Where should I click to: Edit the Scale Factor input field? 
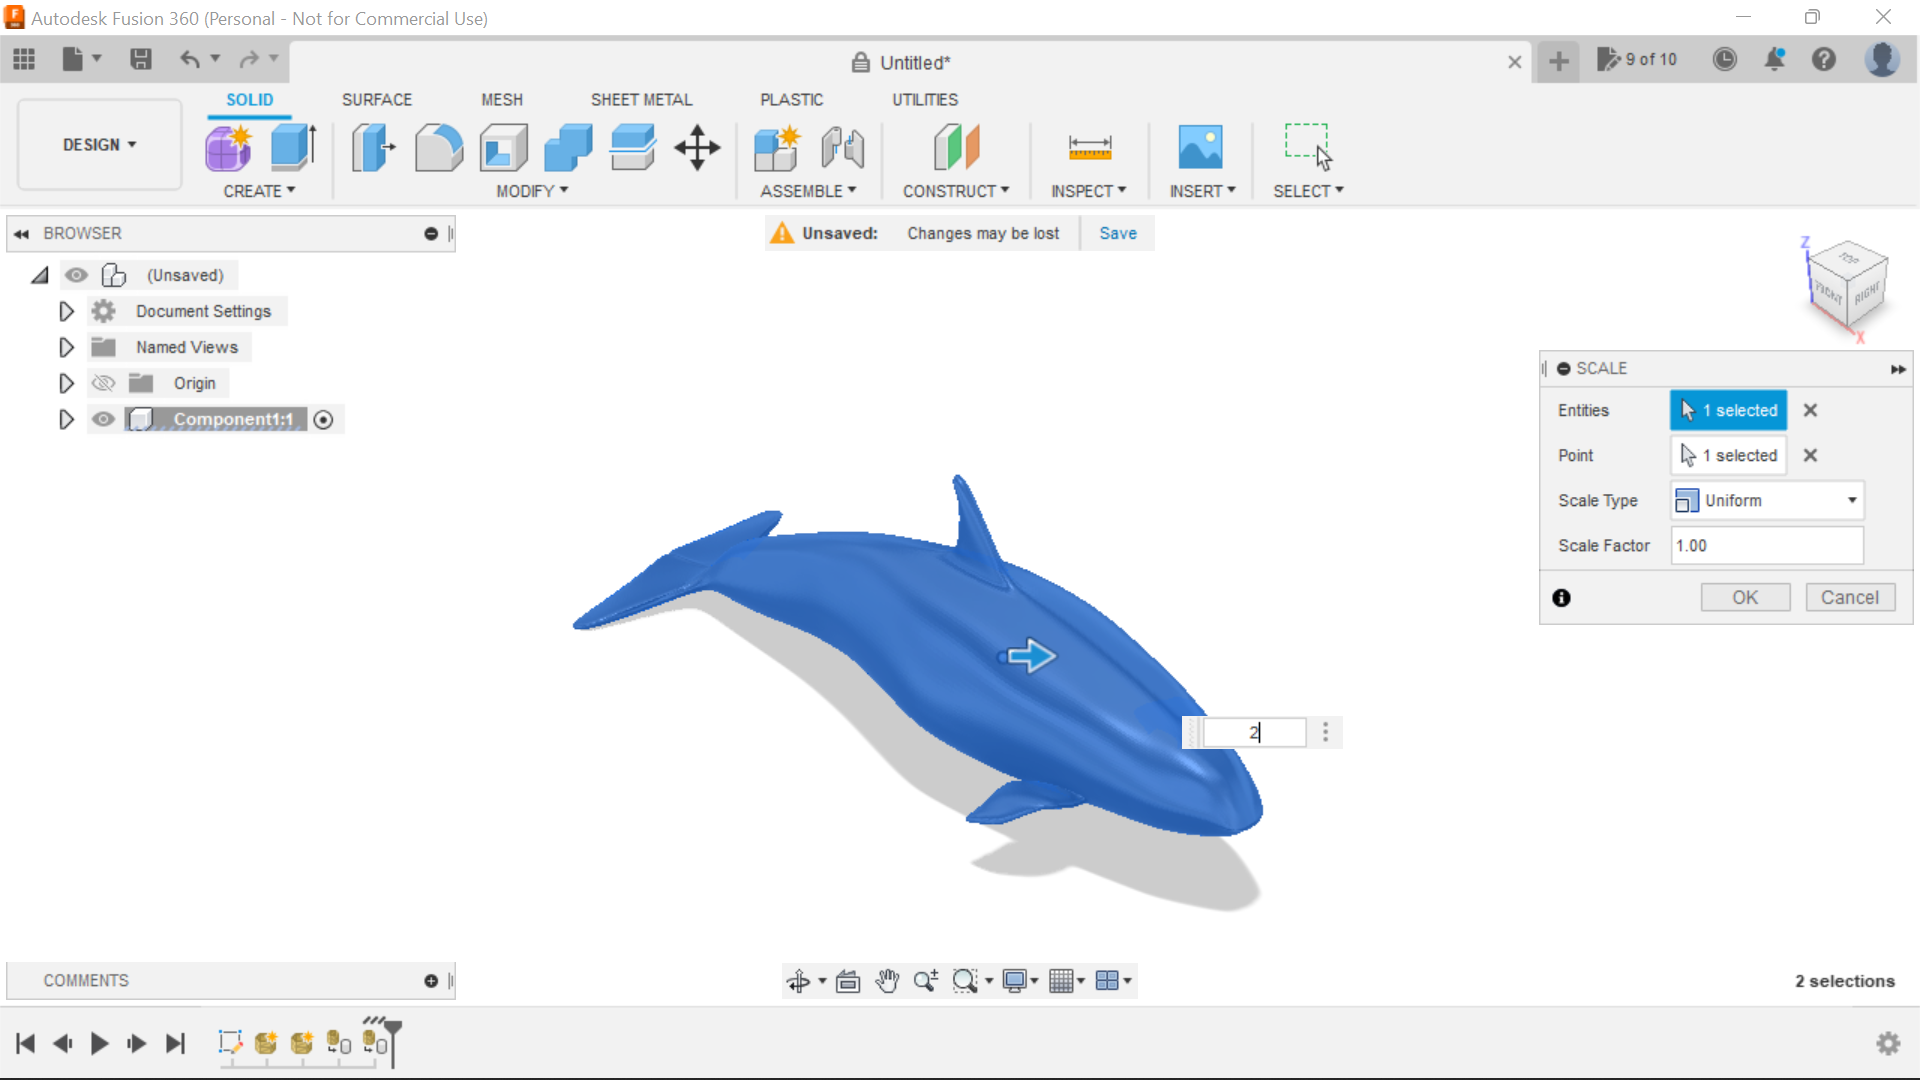pos(1766,546)
